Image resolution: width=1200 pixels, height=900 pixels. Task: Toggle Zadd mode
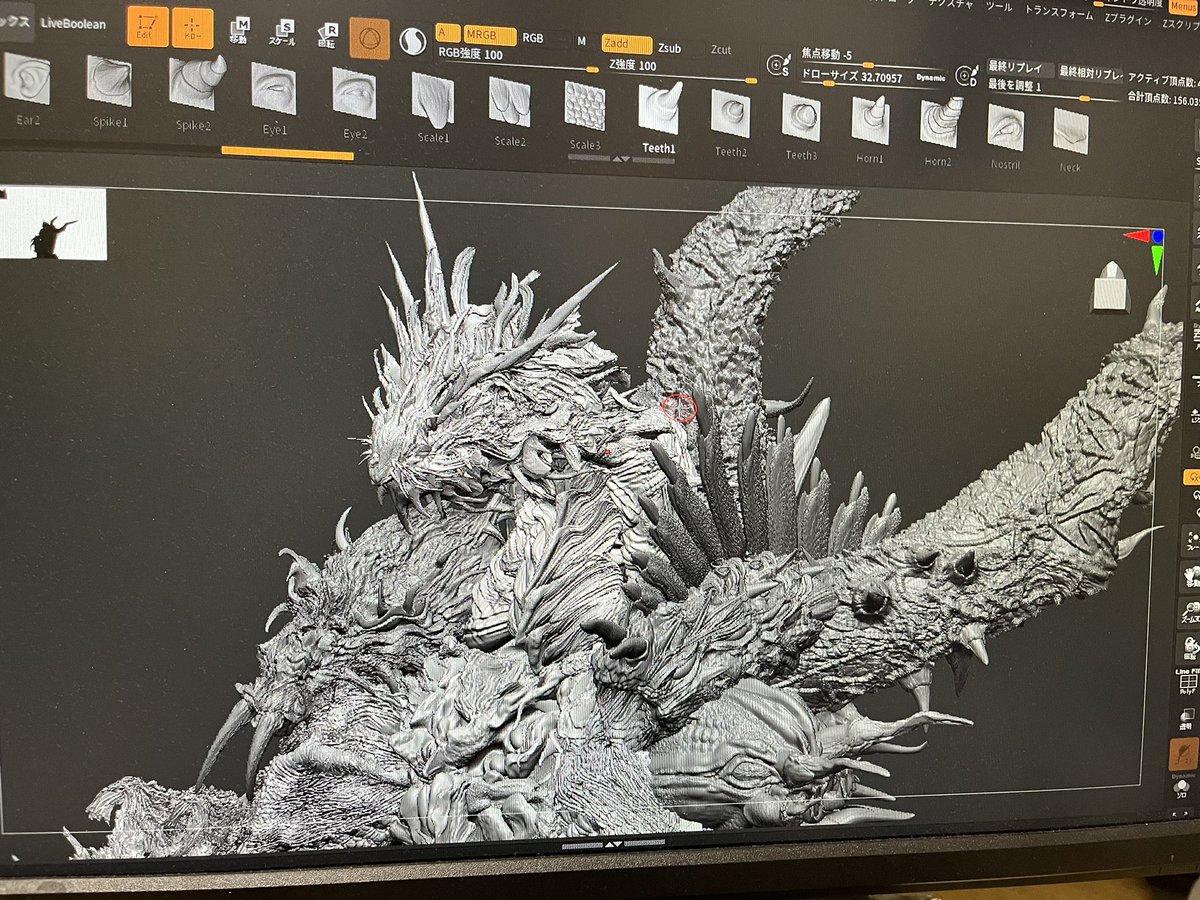[x=627, y=44]
